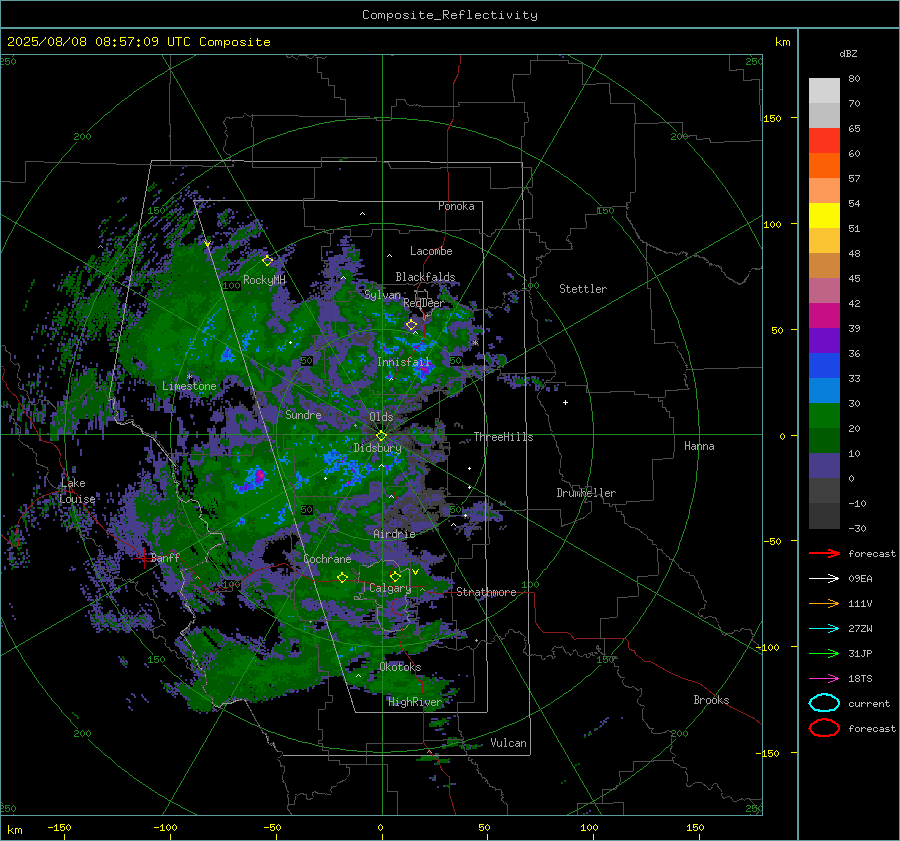
Task: Click the orange 111V arrow legend icon
Action: tap(824, 603)
